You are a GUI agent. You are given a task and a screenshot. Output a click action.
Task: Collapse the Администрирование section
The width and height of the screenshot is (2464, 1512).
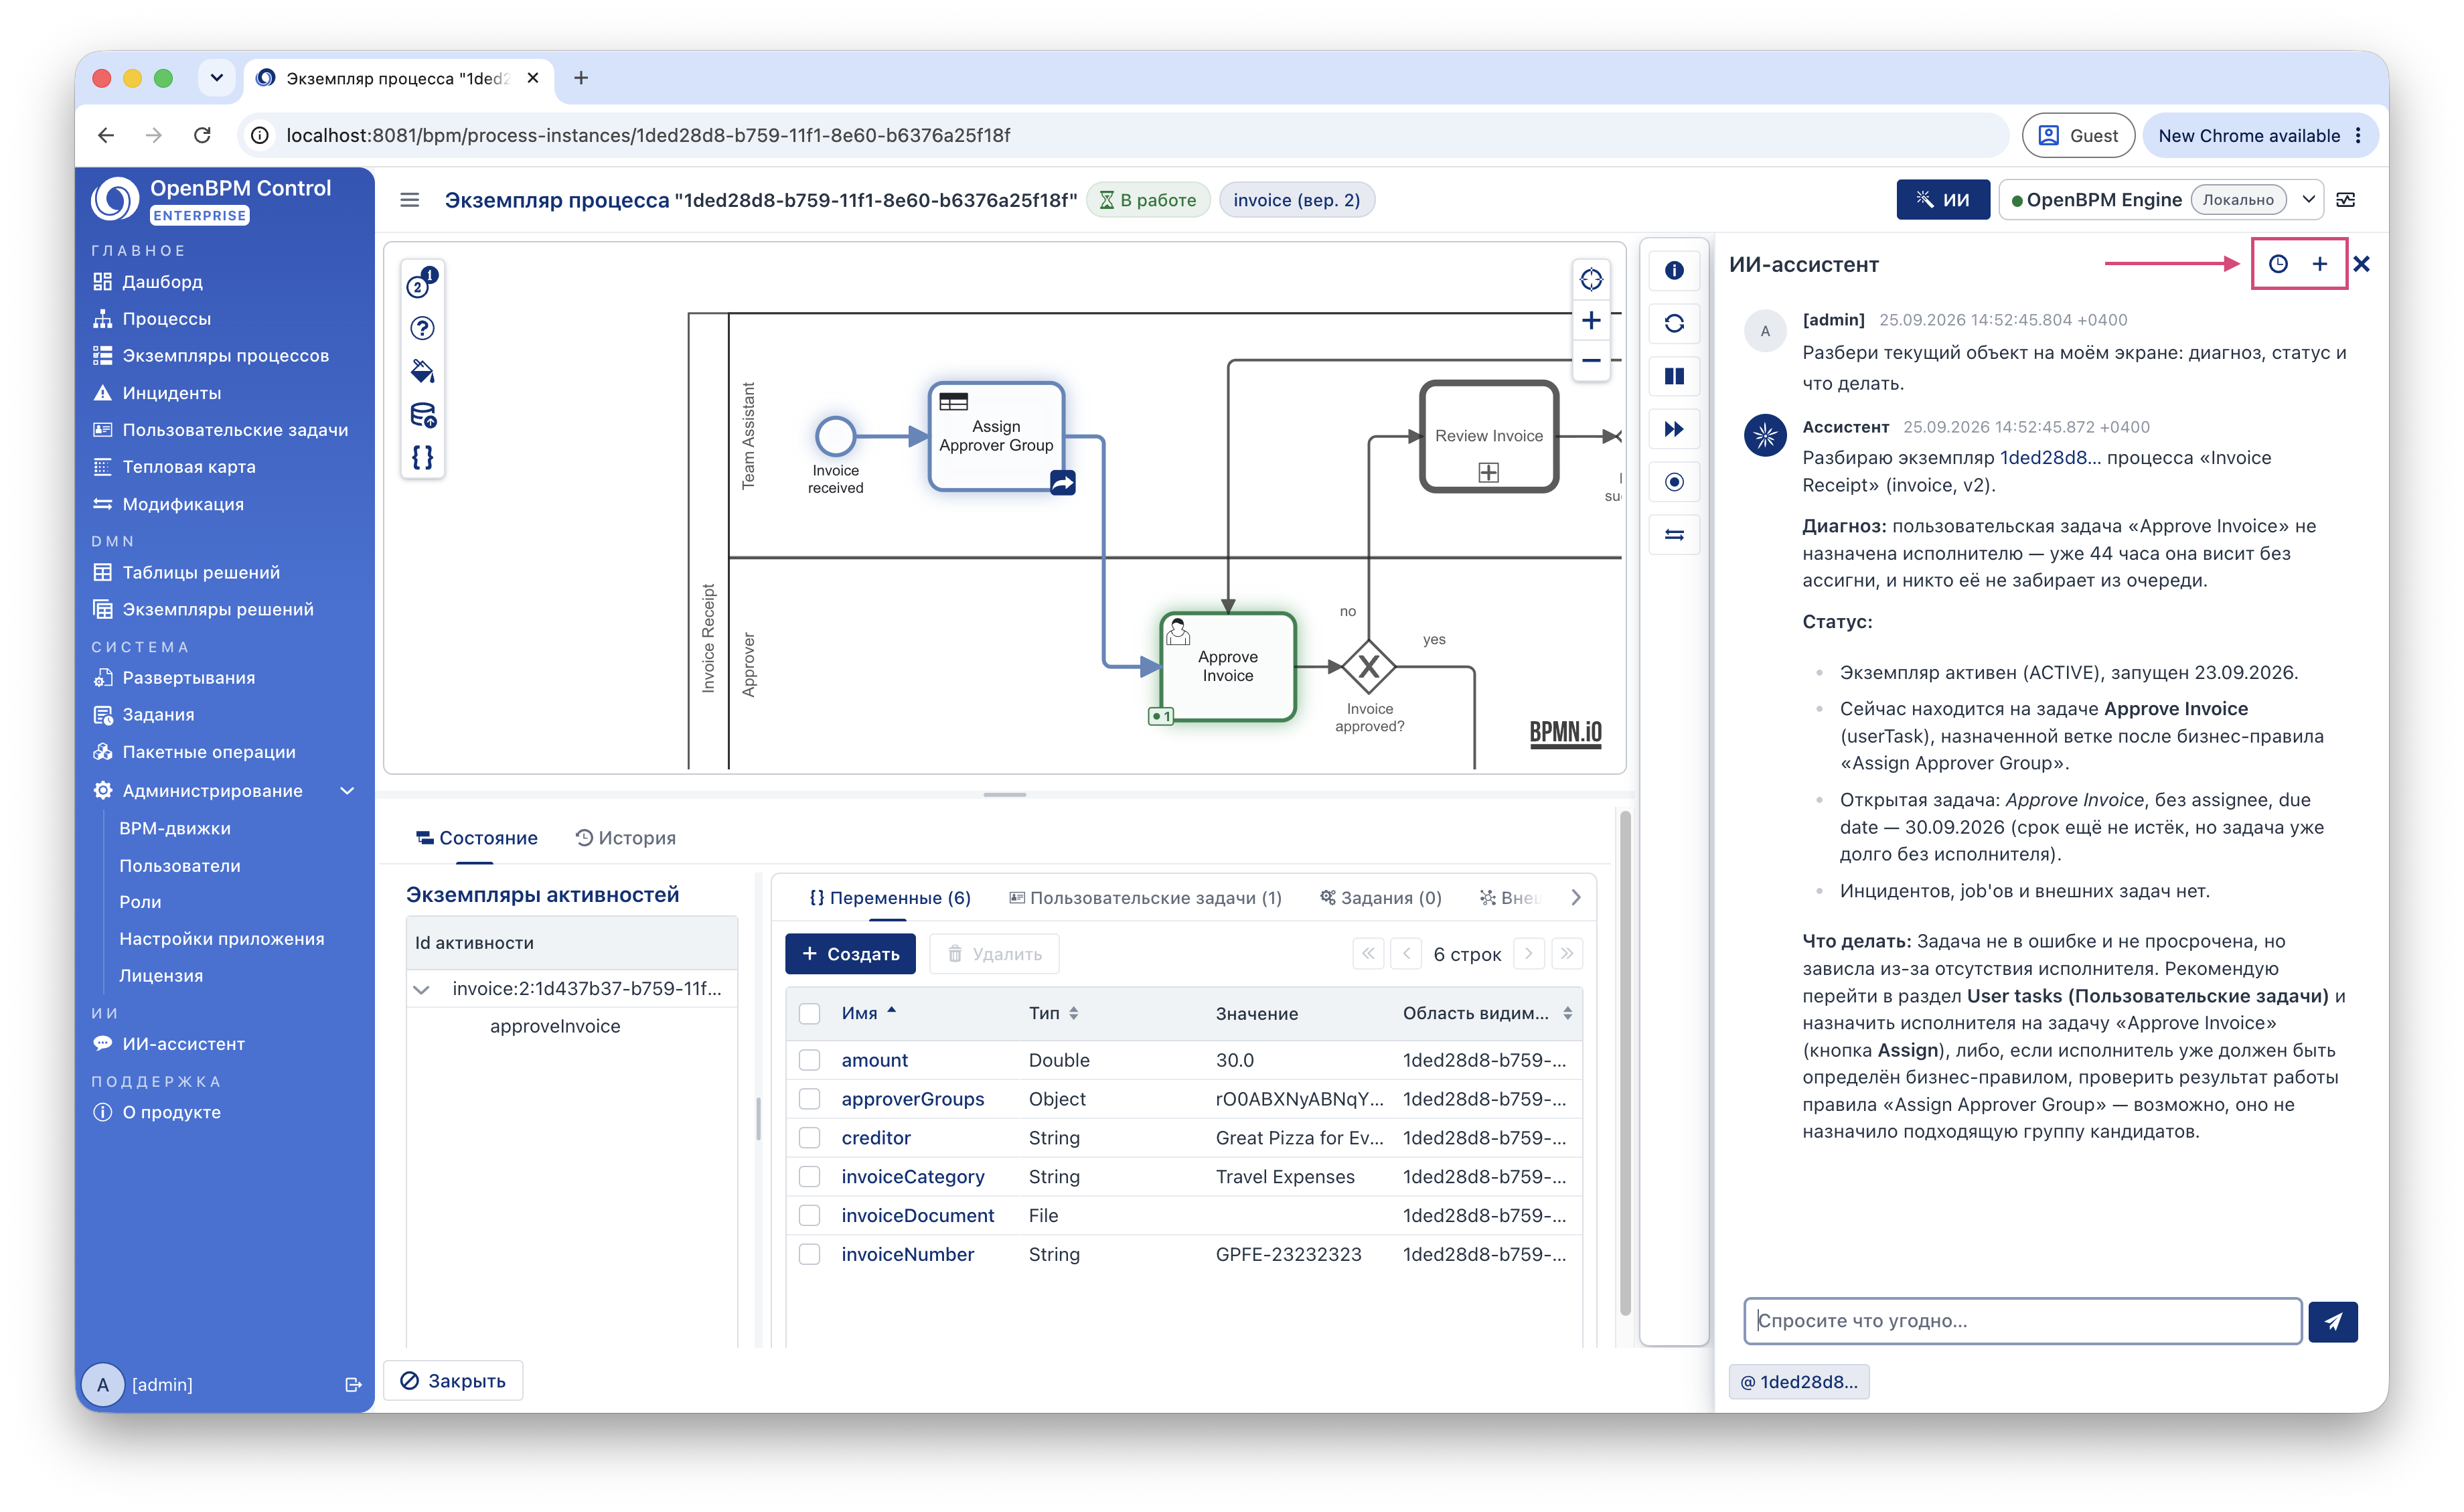(x=347, y=791)
